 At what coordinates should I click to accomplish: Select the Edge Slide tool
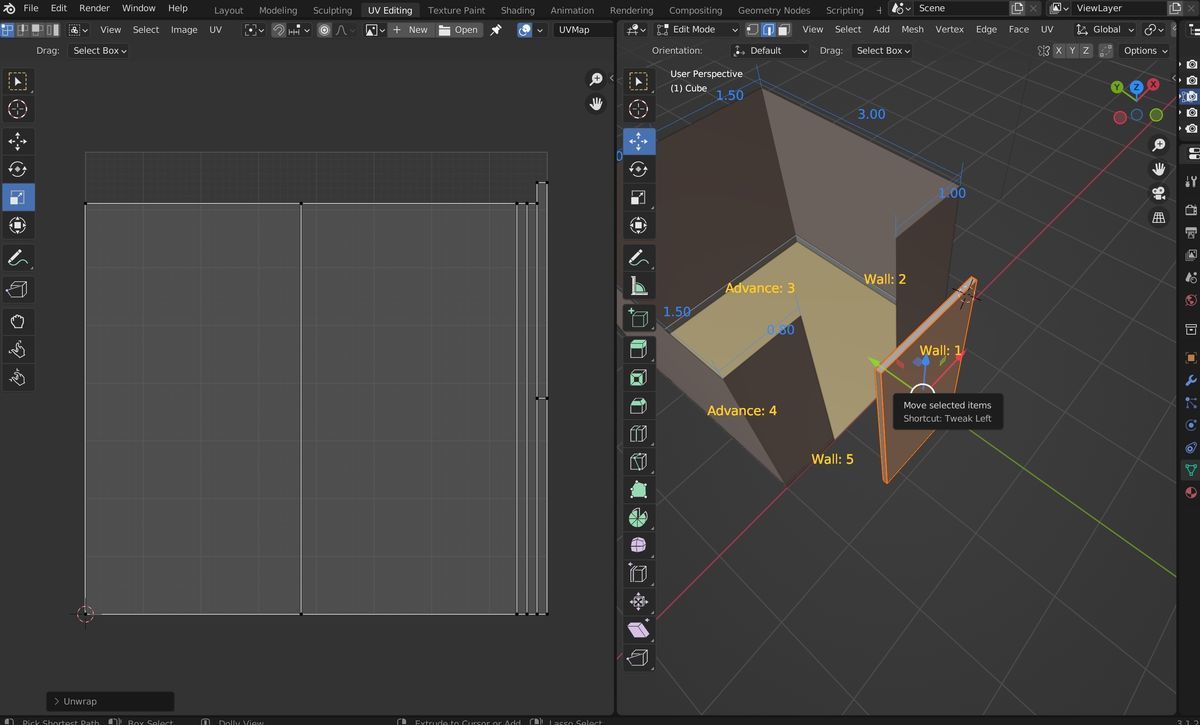(639, 573)
